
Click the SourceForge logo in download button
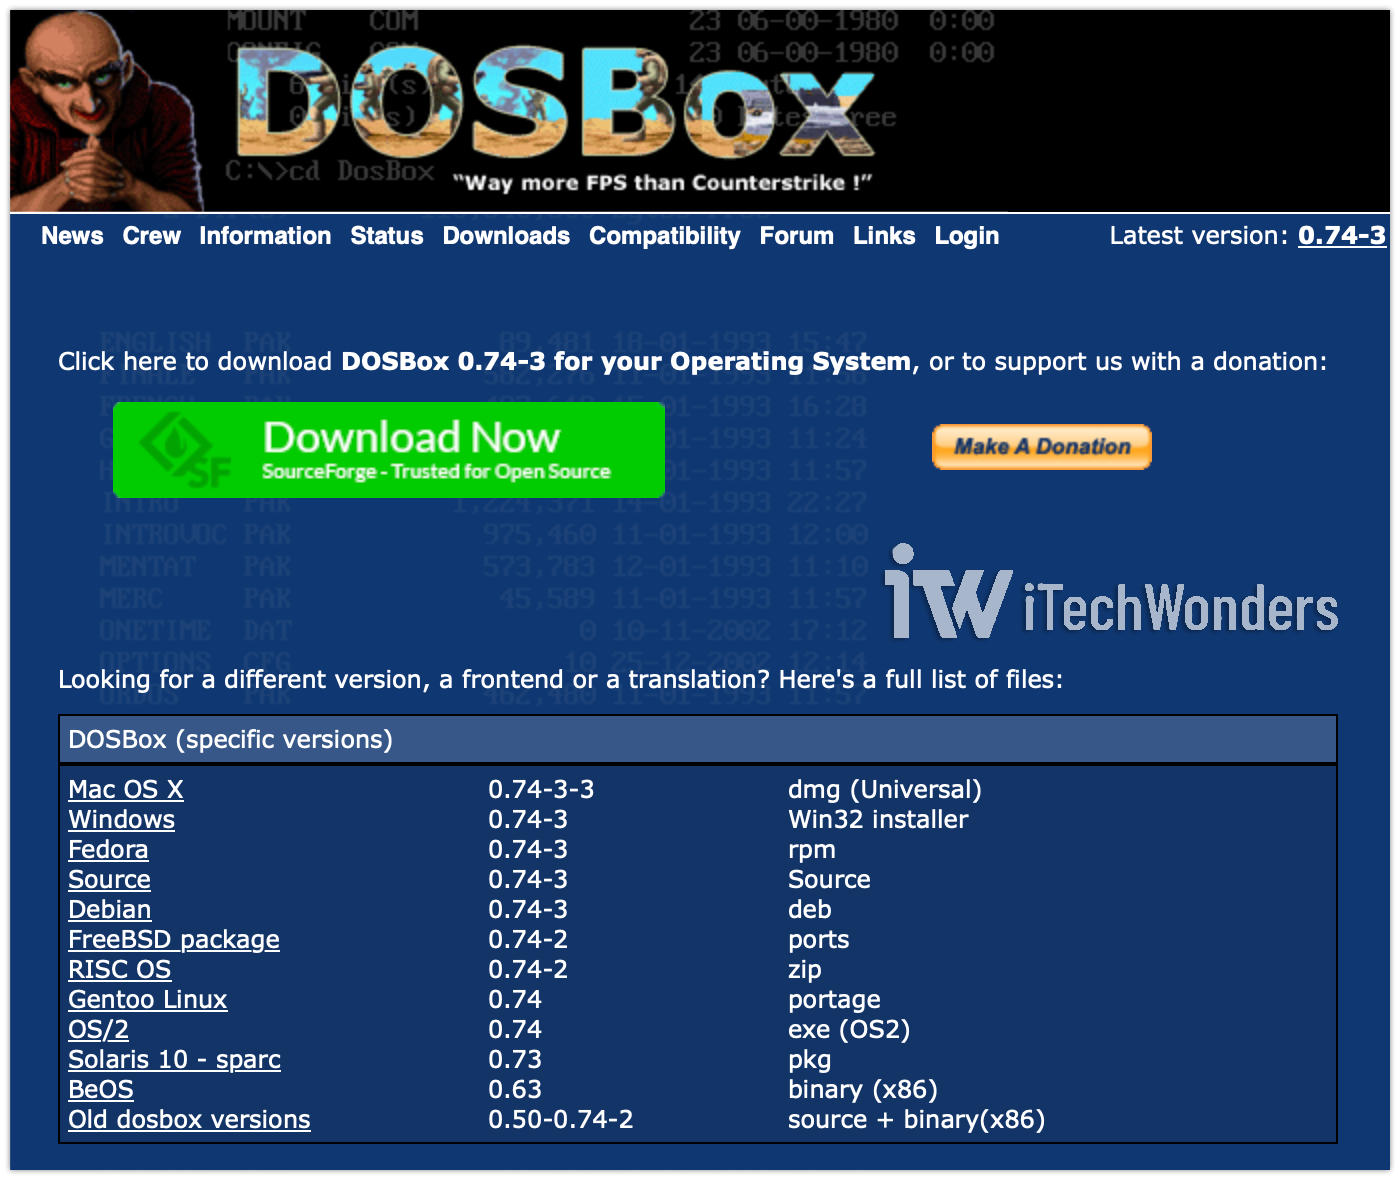(187, 450)
